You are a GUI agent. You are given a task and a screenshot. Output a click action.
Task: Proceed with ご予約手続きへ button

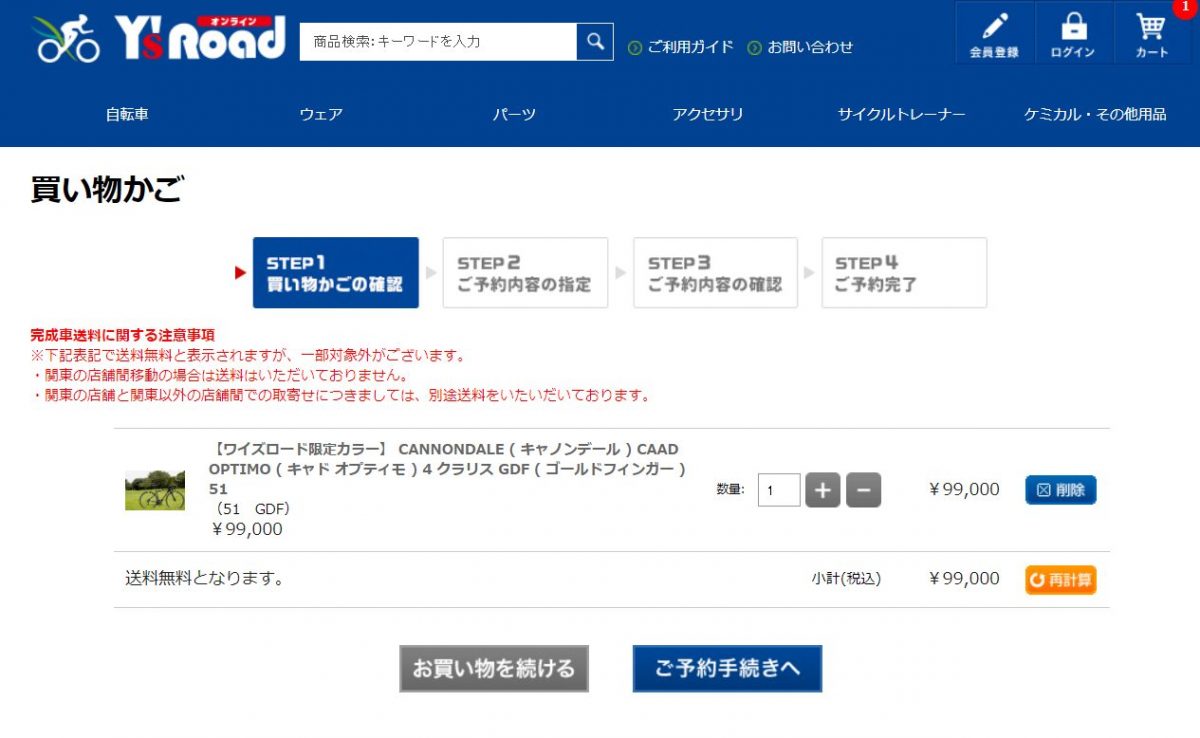(727, 669)
